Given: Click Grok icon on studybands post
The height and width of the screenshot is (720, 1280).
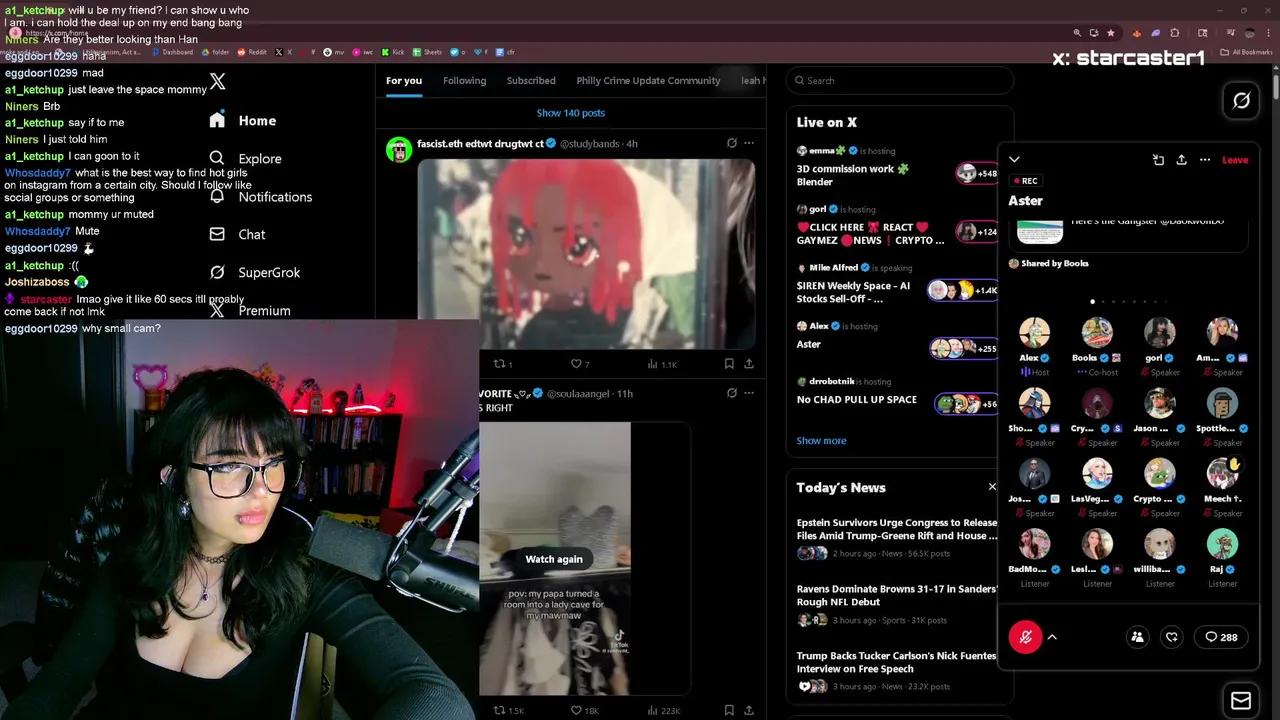Looking at the screenshot, I should coord(732,143).
